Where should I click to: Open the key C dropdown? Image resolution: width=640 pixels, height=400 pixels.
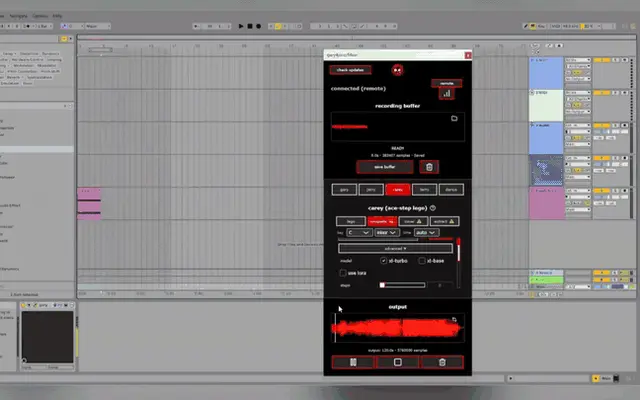[x=359, y=232]
